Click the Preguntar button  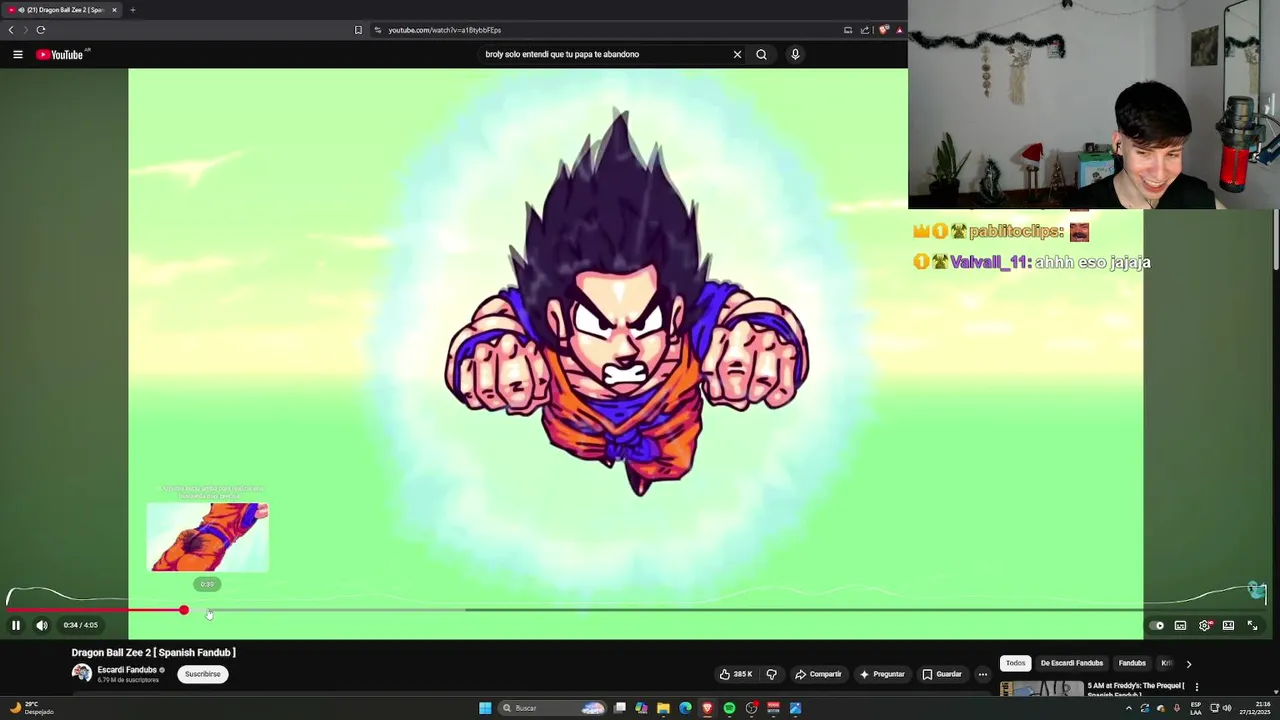(x=881, y=674)
